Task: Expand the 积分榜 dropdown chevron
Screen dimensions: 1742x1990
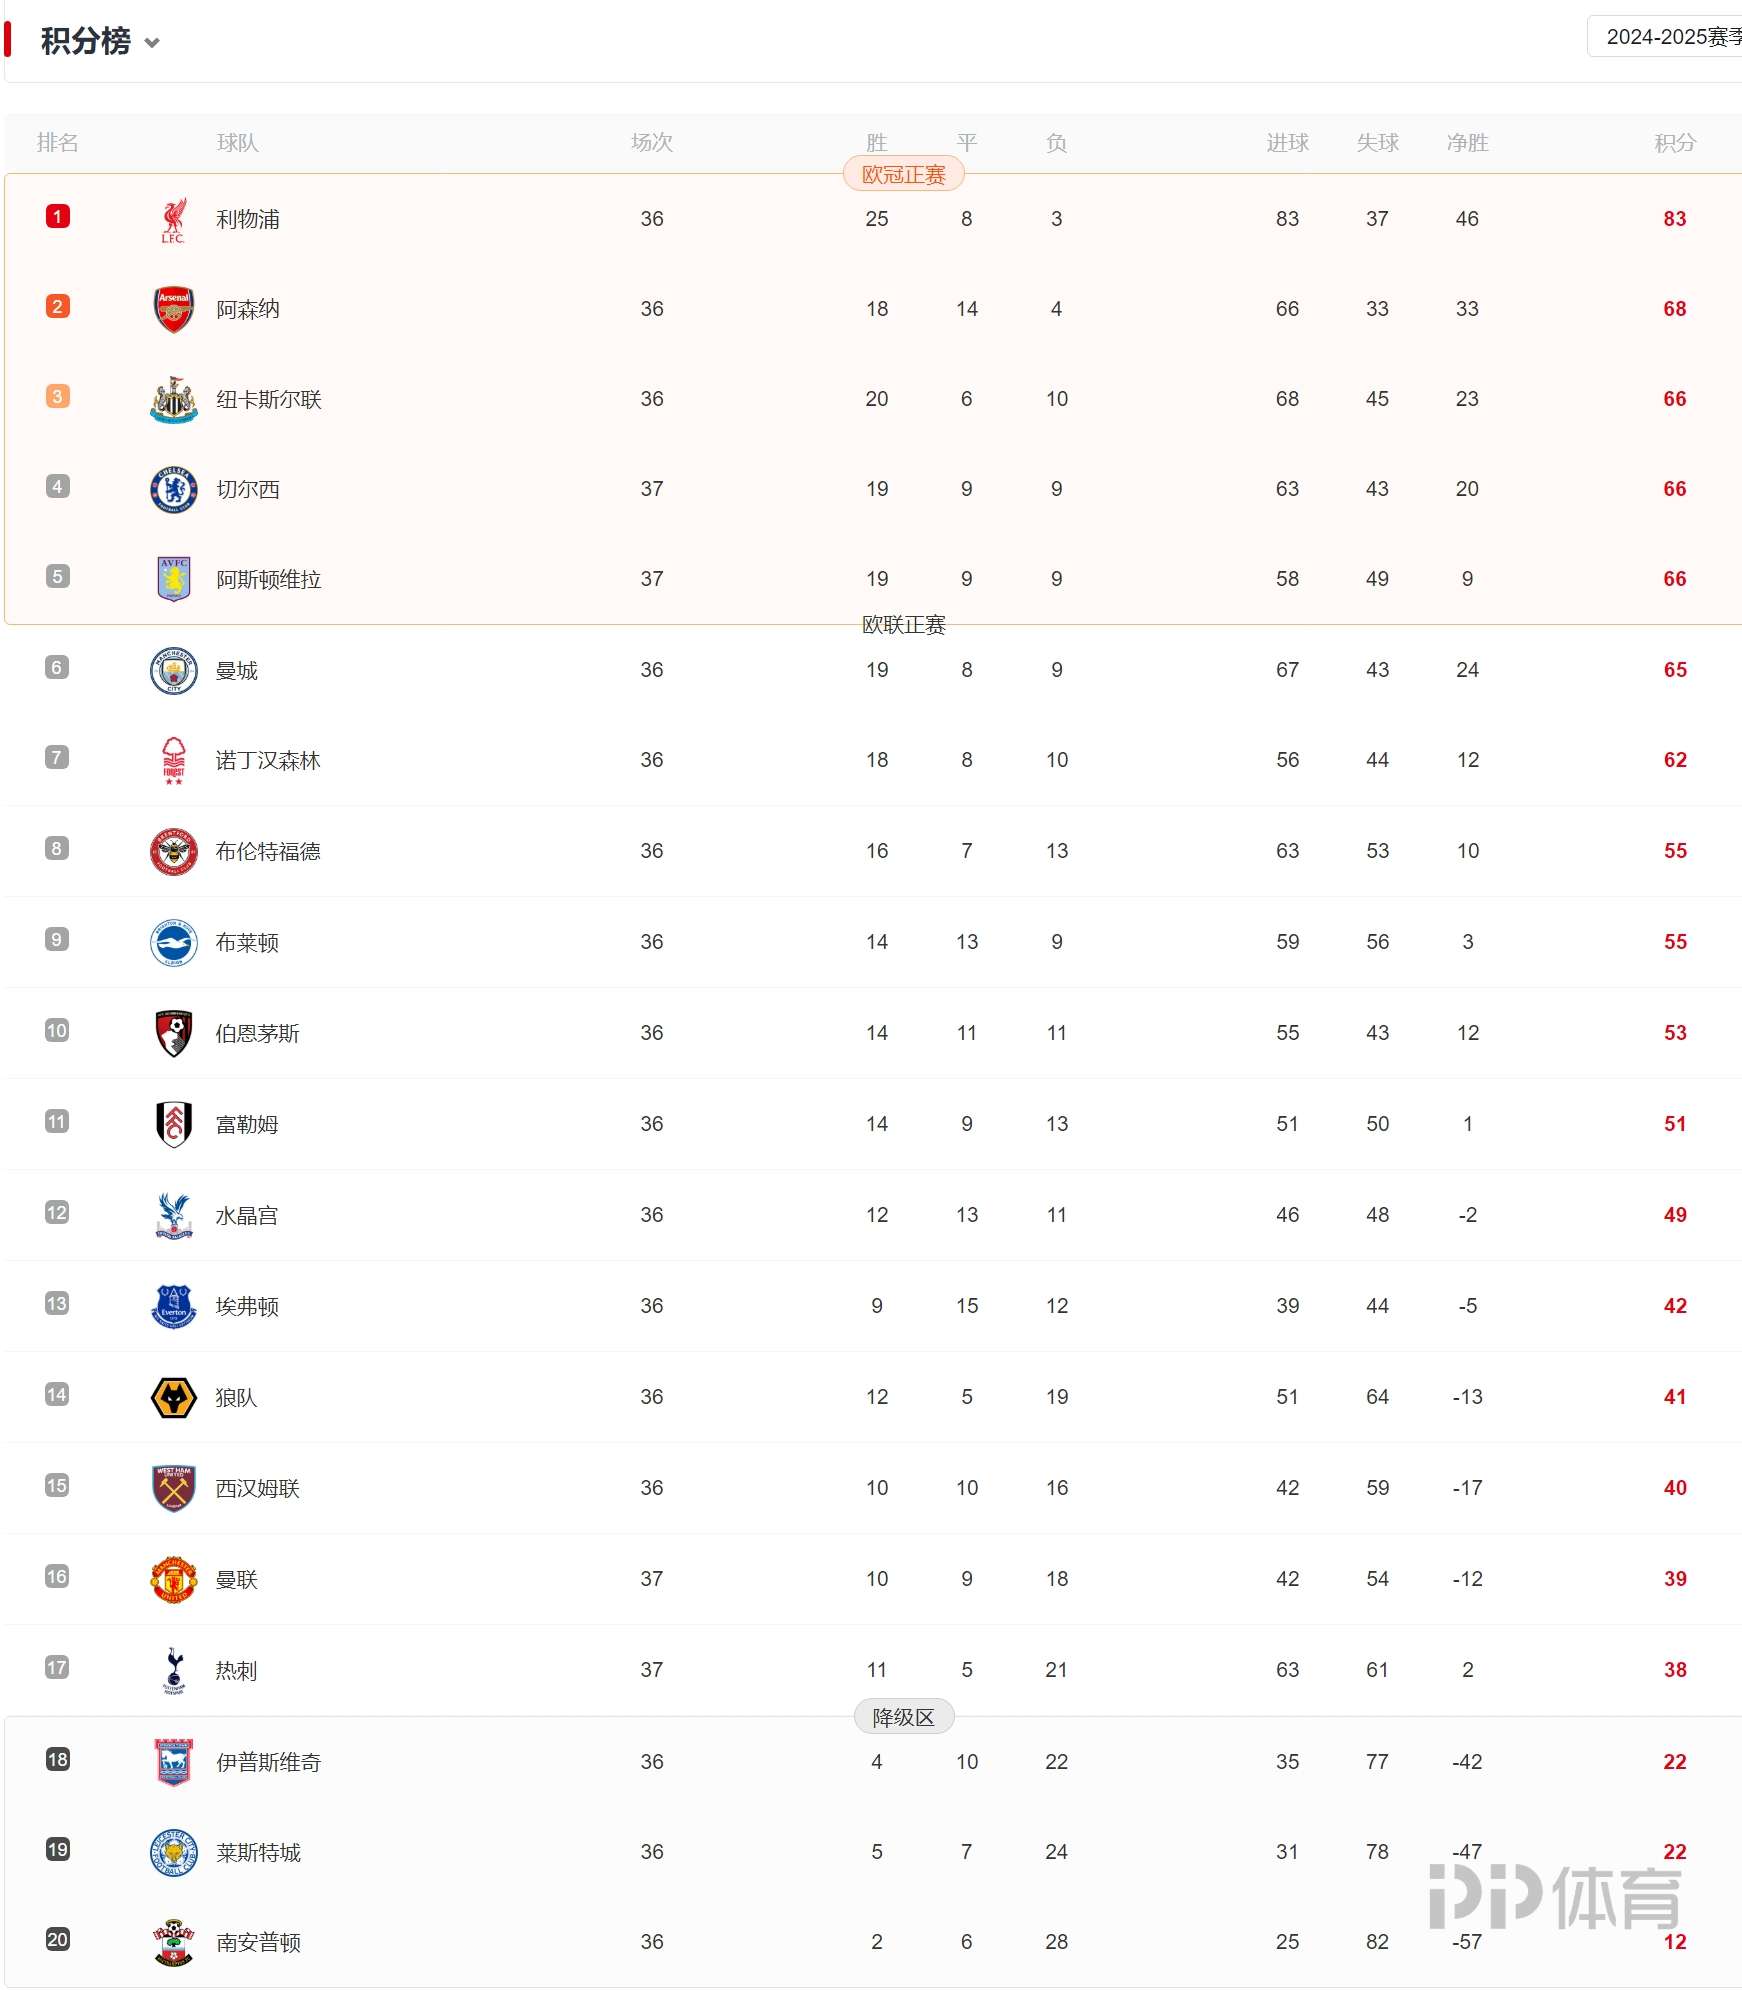Action: (152, 43)
